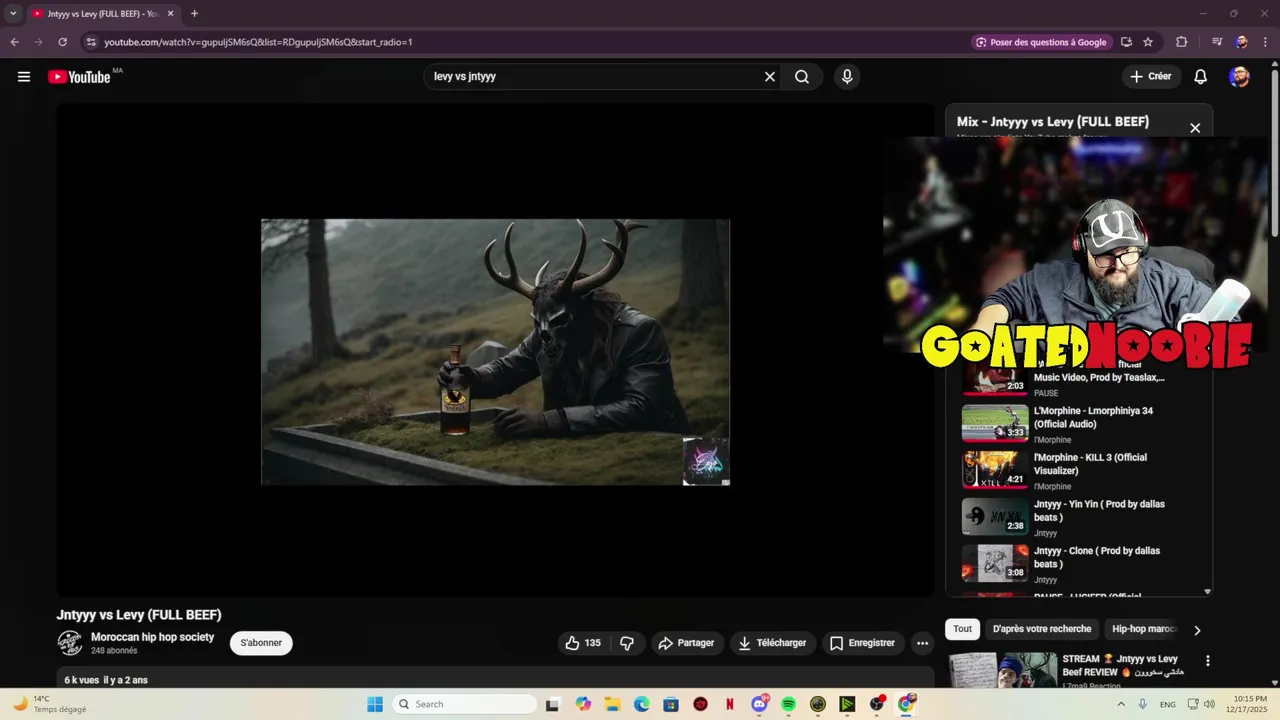This screenshot has height=720, width=1280.
Task: Select the D'après votre recherche chip
Action: coord(1042,629)
